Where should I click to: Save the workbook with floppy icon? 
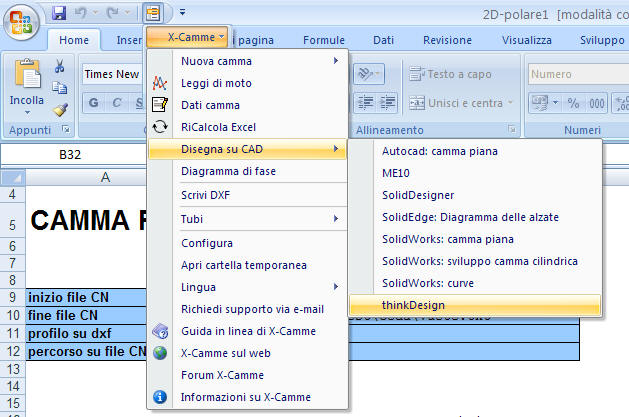click(x=59, y=13)
